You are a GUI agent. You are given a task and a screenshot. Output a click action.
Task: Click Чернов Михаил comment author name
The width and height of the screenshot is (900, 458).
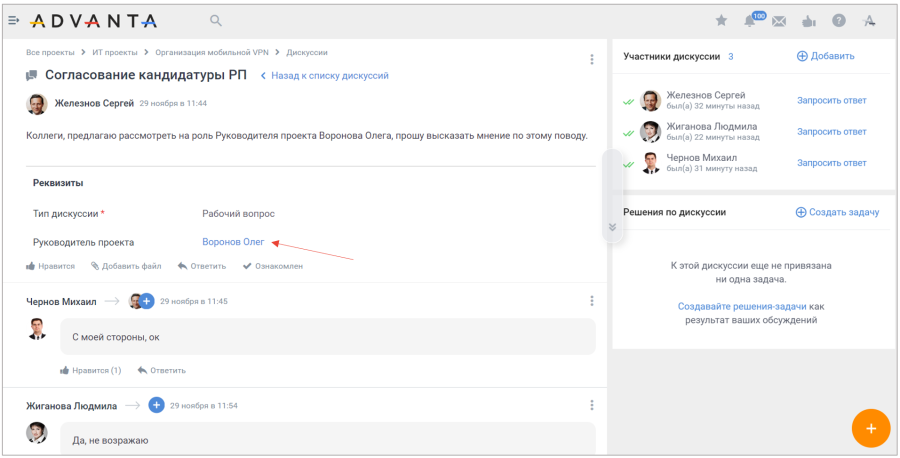click(61, 301)
